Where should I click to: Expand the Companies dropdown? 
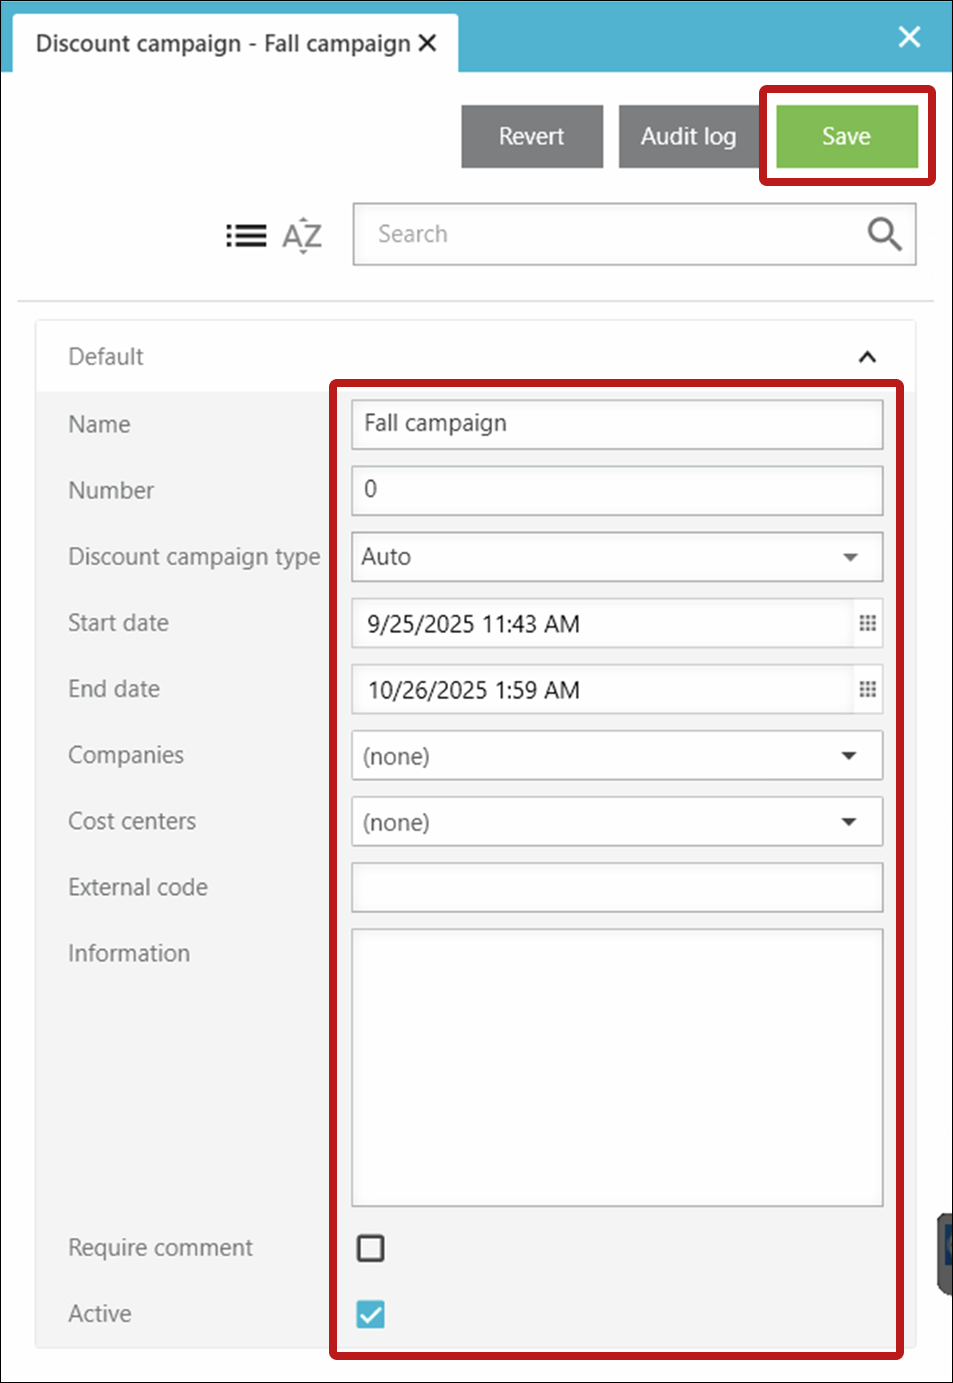point(849,756)
